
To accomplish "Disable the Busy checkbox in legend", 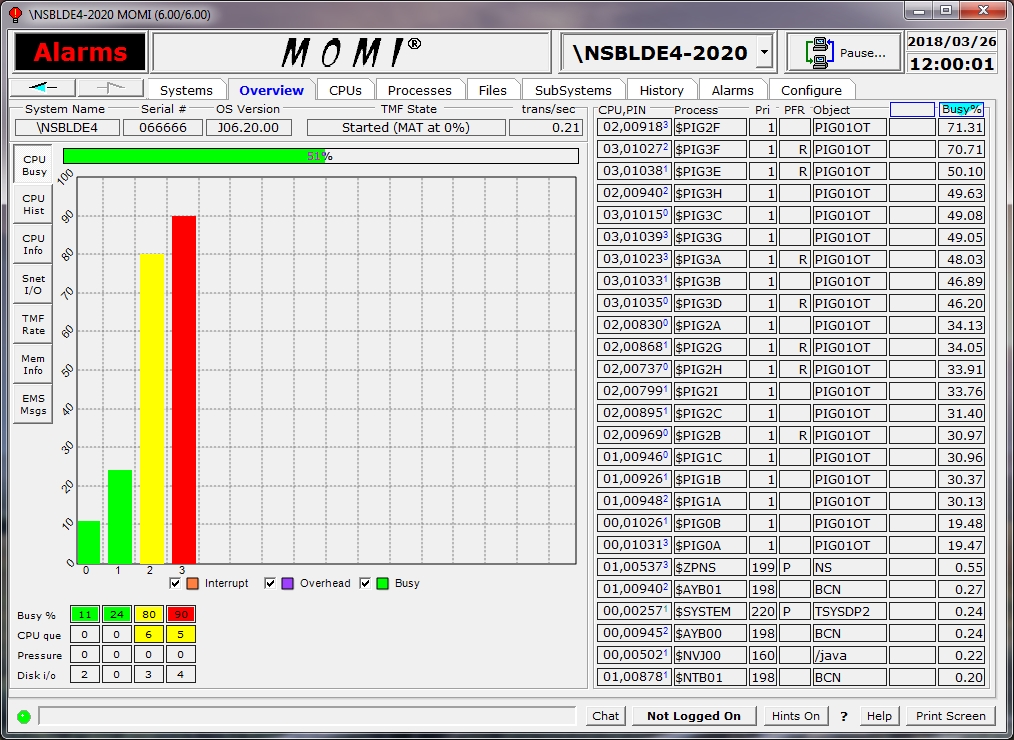I will pyautogui.click(x=365, y=583).
